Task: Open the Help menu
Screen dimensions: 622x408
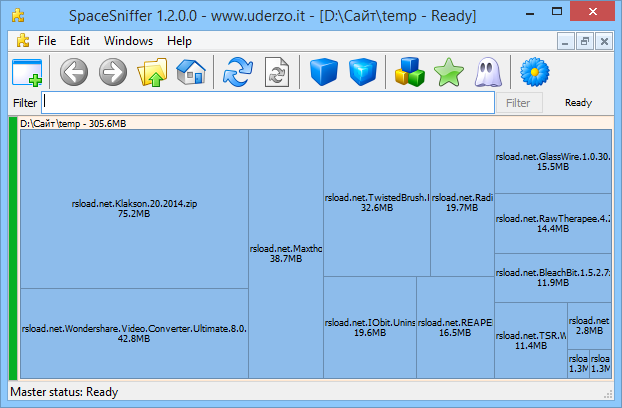Action: [179, 41]
